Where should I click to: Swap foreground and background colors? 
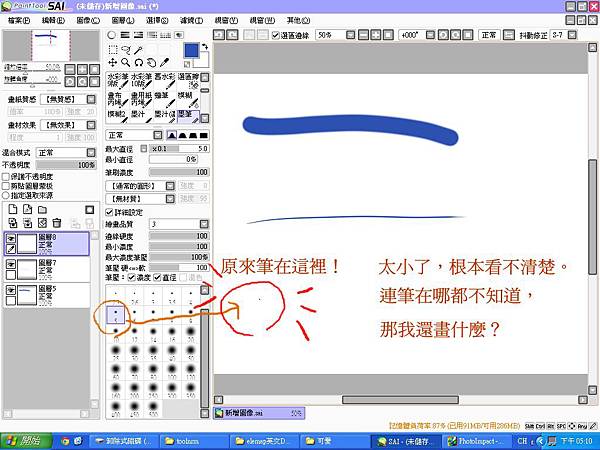tap(205, 47)
